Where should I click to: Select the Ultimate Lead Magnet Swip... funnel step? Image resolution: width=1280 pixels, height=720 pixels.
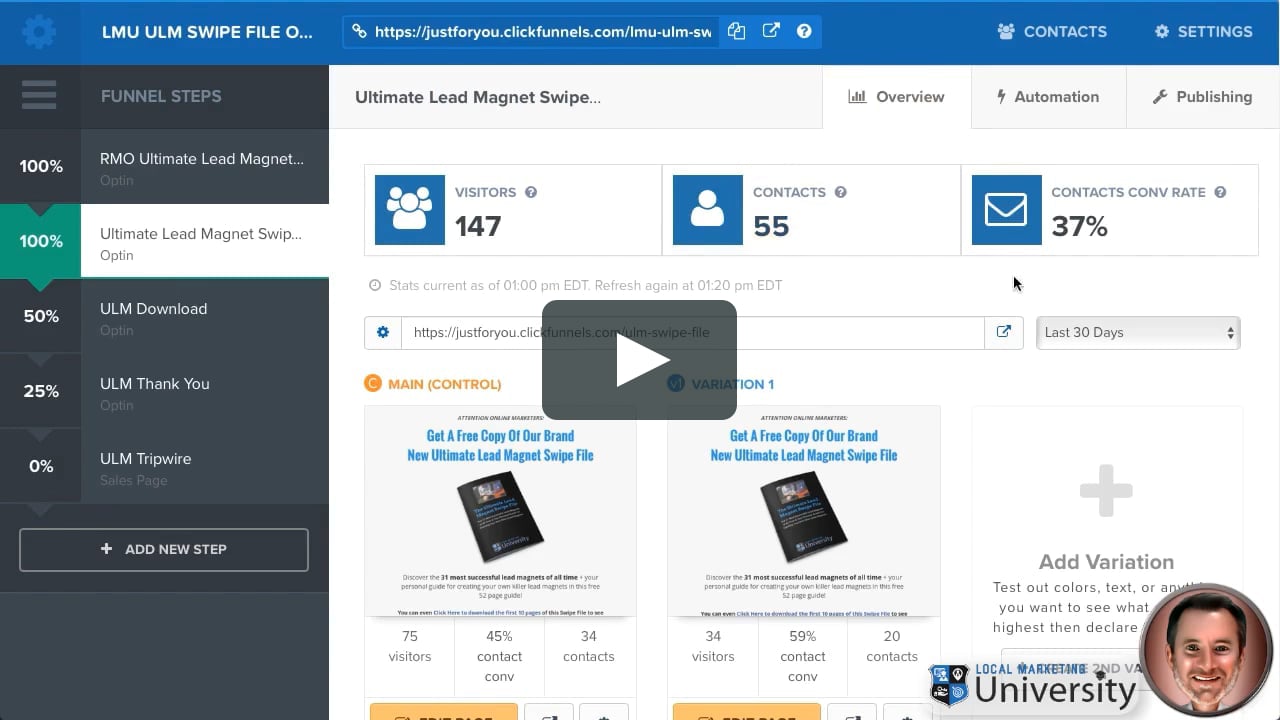pyautogui.click(x=205, y=241)
